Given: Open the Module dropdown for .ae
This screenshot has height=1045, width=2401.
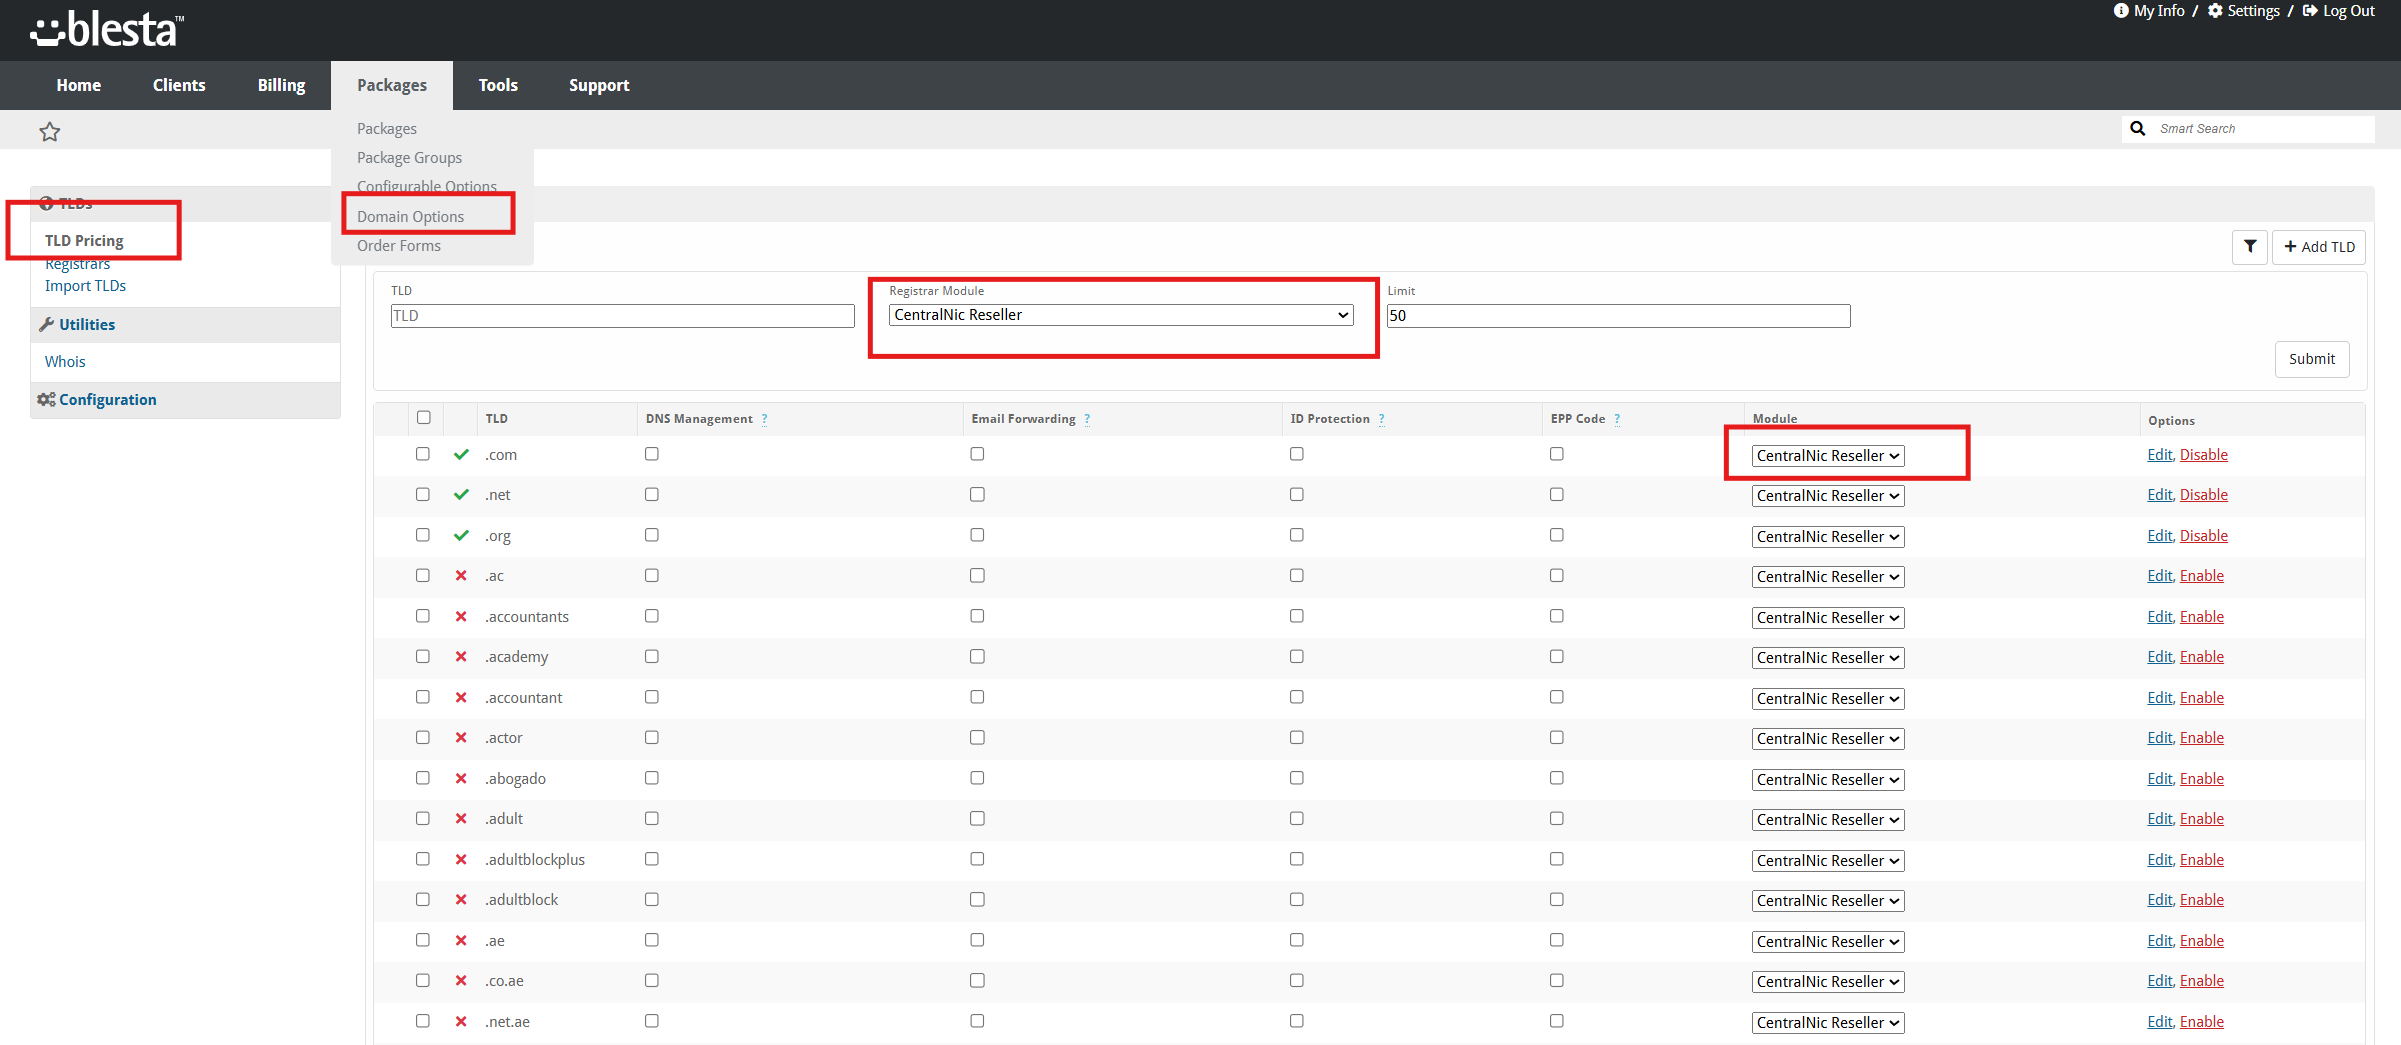Looking at the screenshot, I should (1828, 942).
